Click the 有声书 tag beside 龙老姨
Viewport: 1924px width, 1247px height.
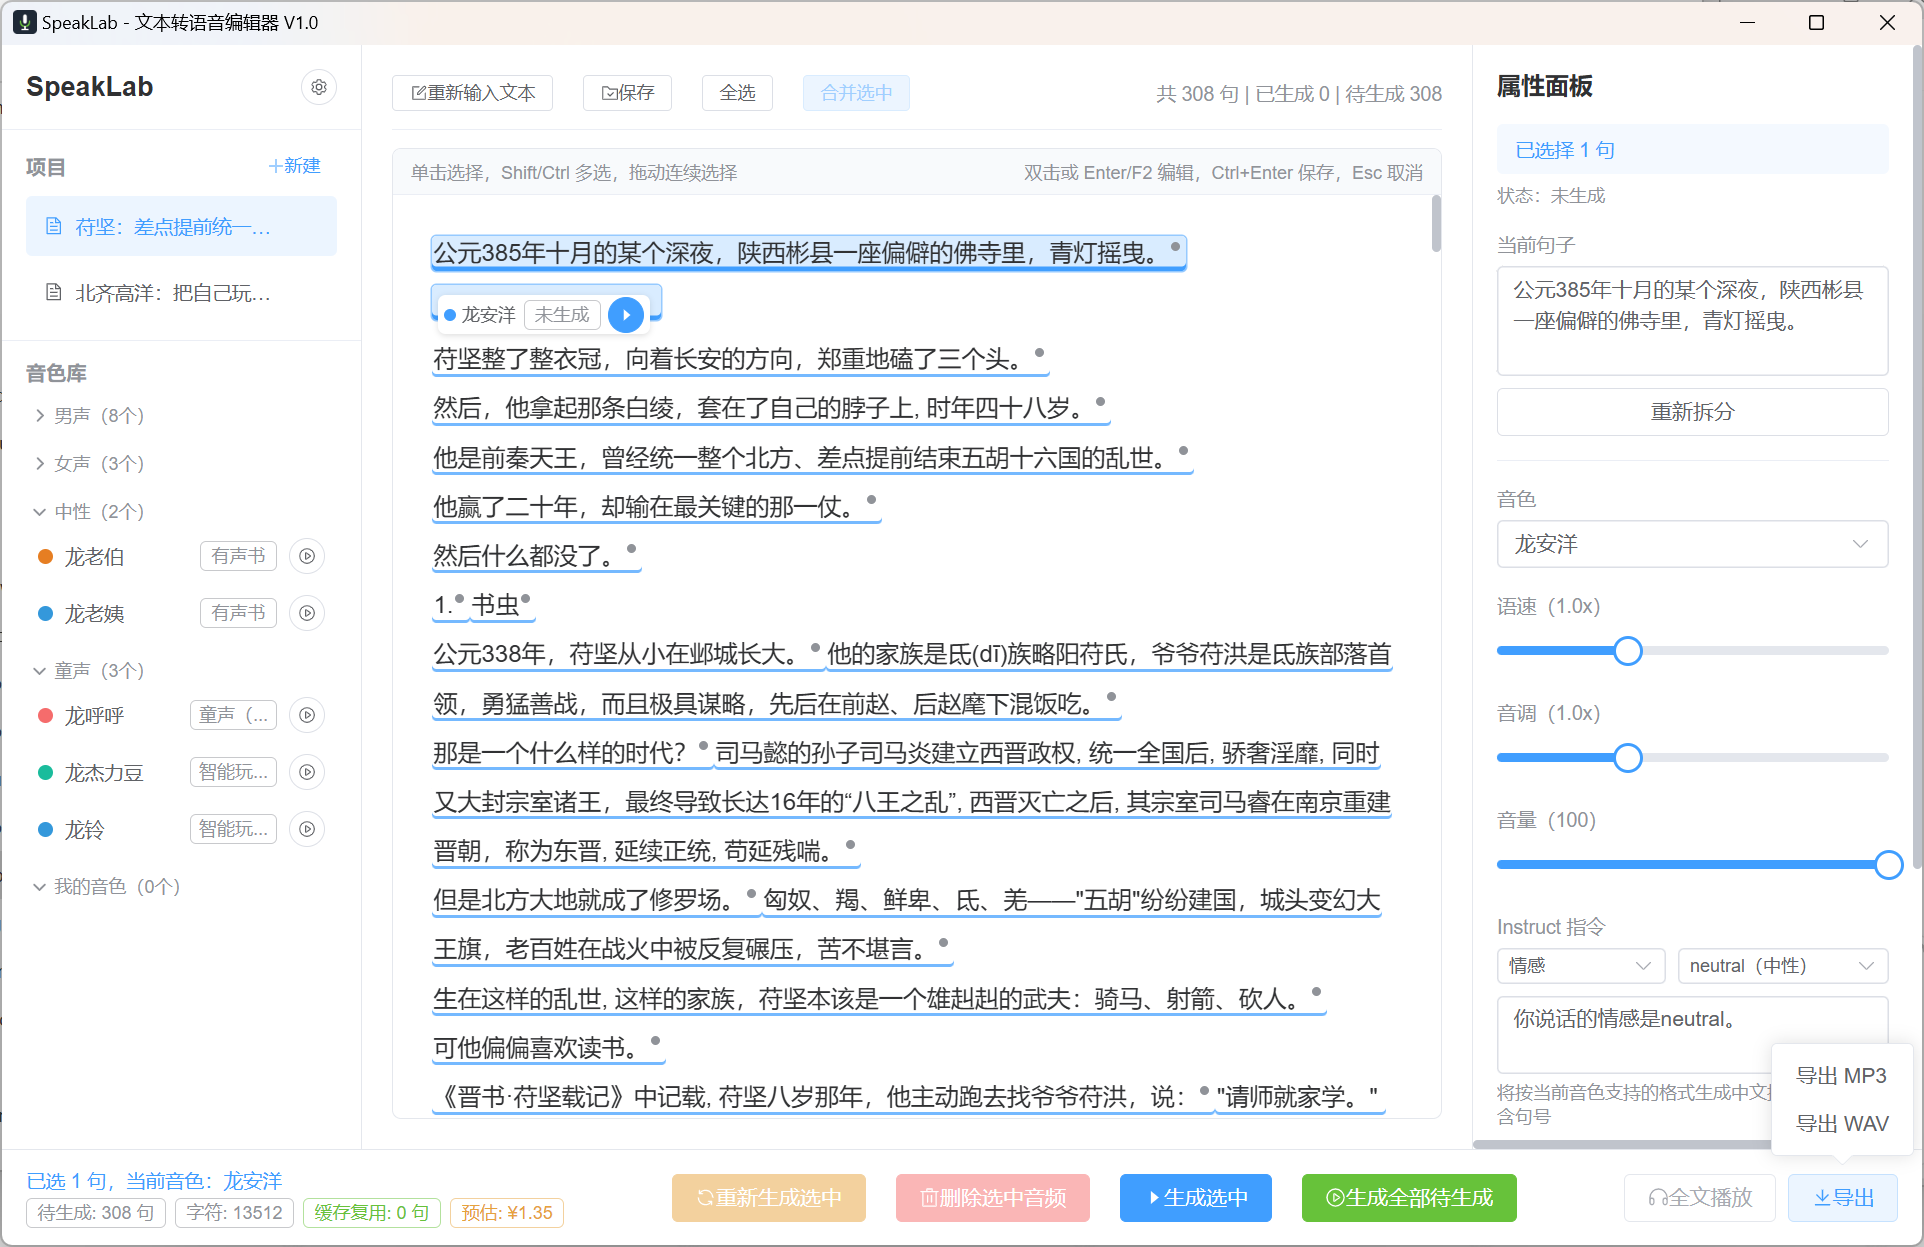coord(238,613)
